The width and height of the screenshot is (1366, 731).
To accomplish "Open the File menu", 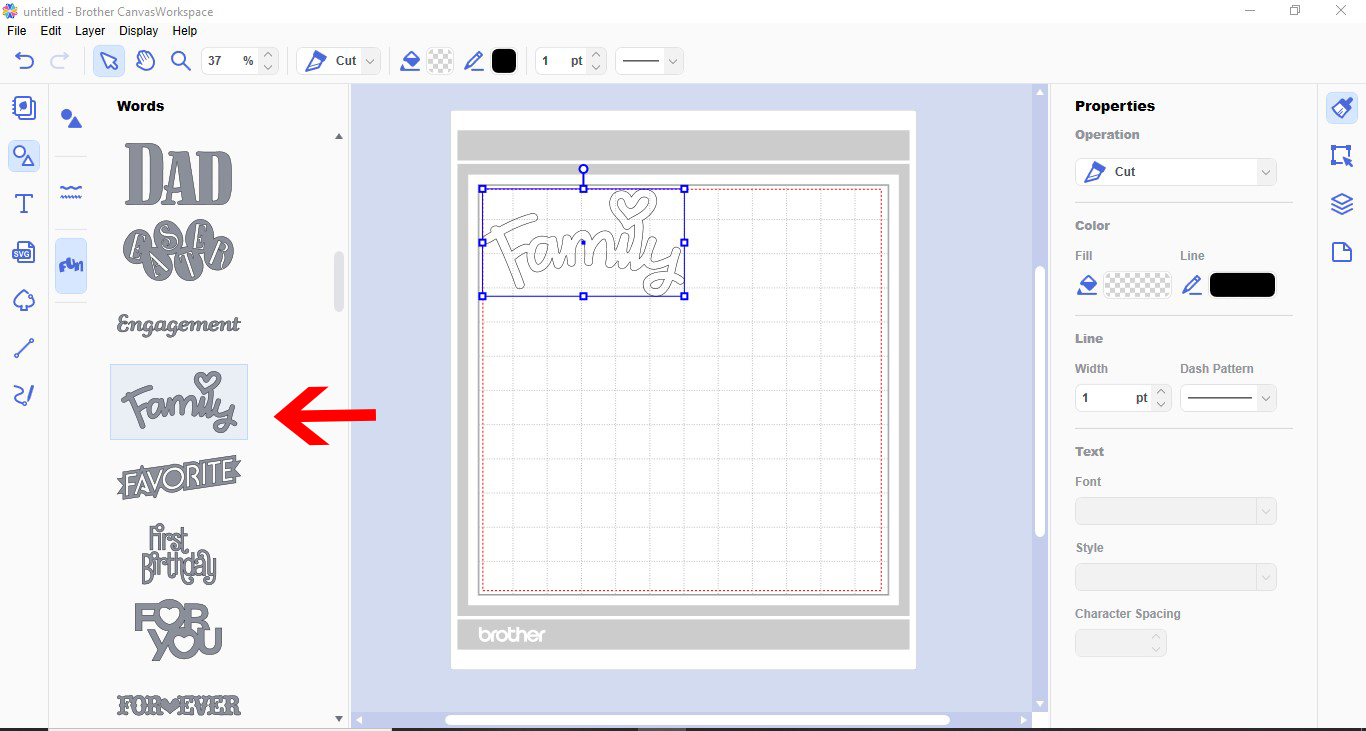I will (x=17, y=31).
